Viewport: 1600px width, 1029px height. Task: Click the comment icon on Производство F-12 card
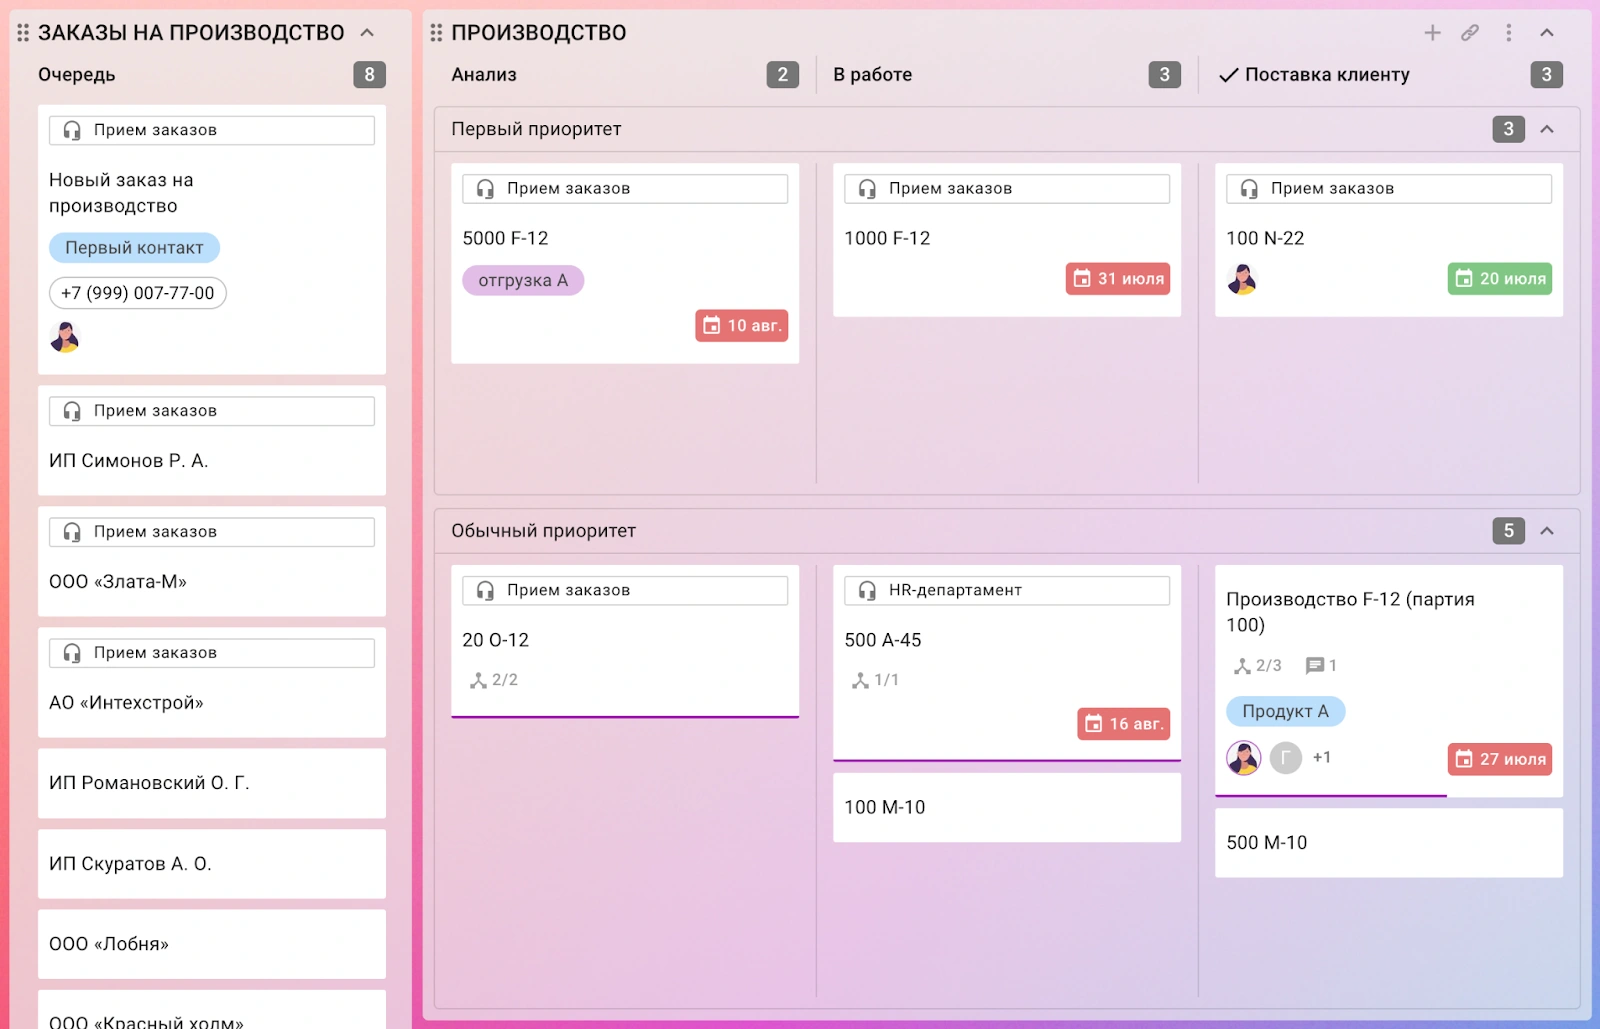[1315, 666]
